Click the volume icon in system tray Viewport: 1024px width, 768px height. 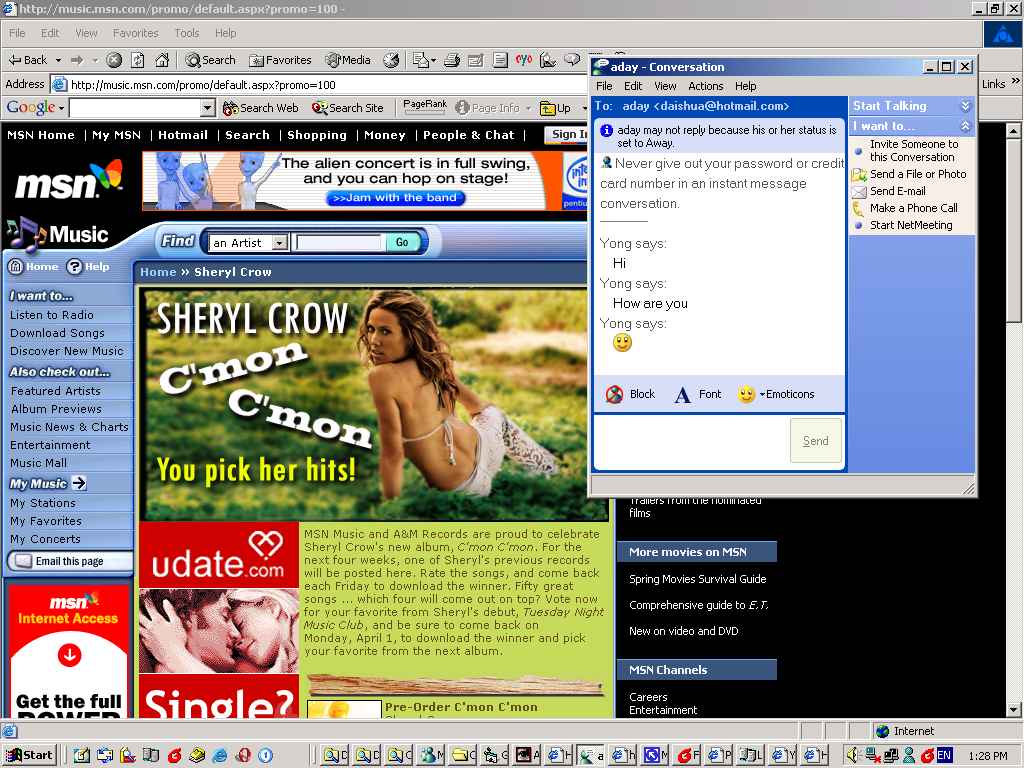pyautogui.click(x=852, y=755)
